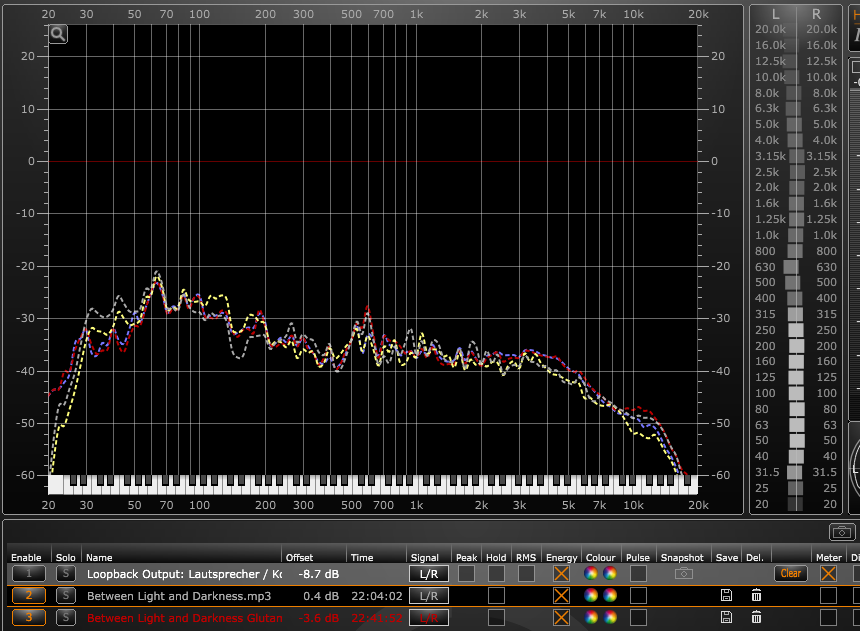This screenshot has width=860, height=631.
Task: Save the third red trace row
Action: [727, 618]
